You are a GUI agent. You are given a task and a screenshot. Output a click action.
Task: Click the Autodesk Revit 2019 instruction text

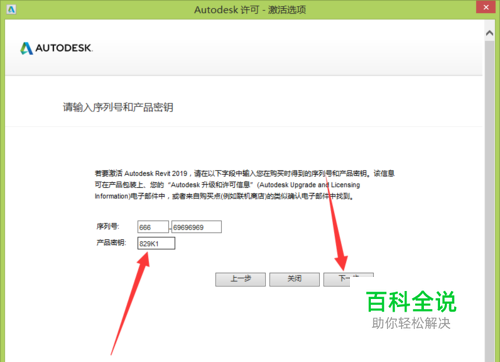click(245, 185)
